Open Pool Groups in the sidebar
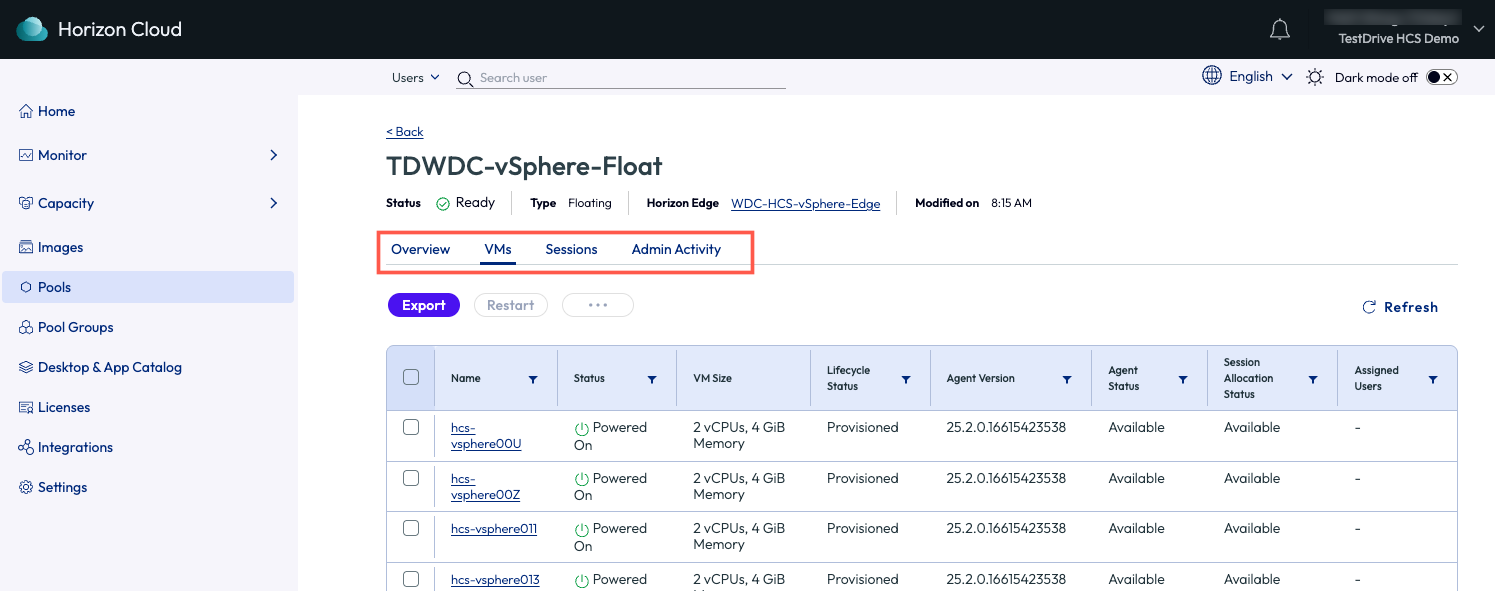Image resolution: width=1495 pixels, height=591 pixels. point(75,327)
